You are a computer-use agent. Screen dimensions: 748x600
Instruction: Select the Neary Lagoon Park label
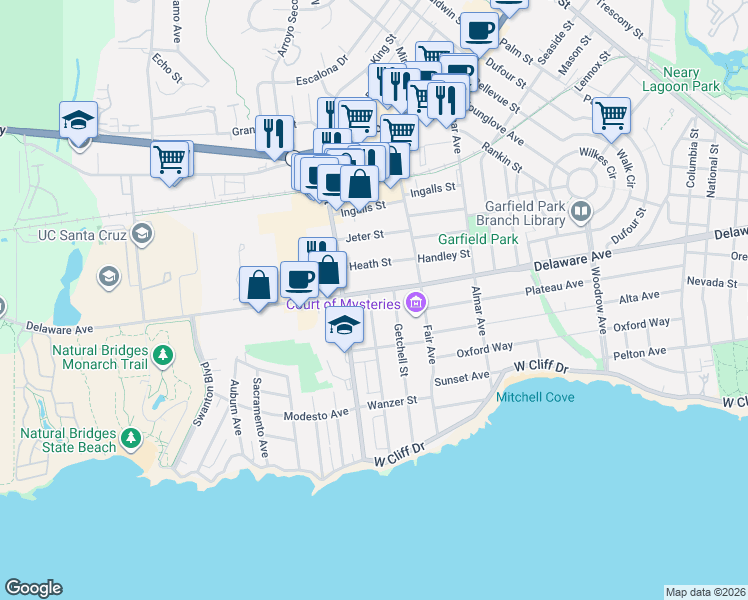[681, 79]
